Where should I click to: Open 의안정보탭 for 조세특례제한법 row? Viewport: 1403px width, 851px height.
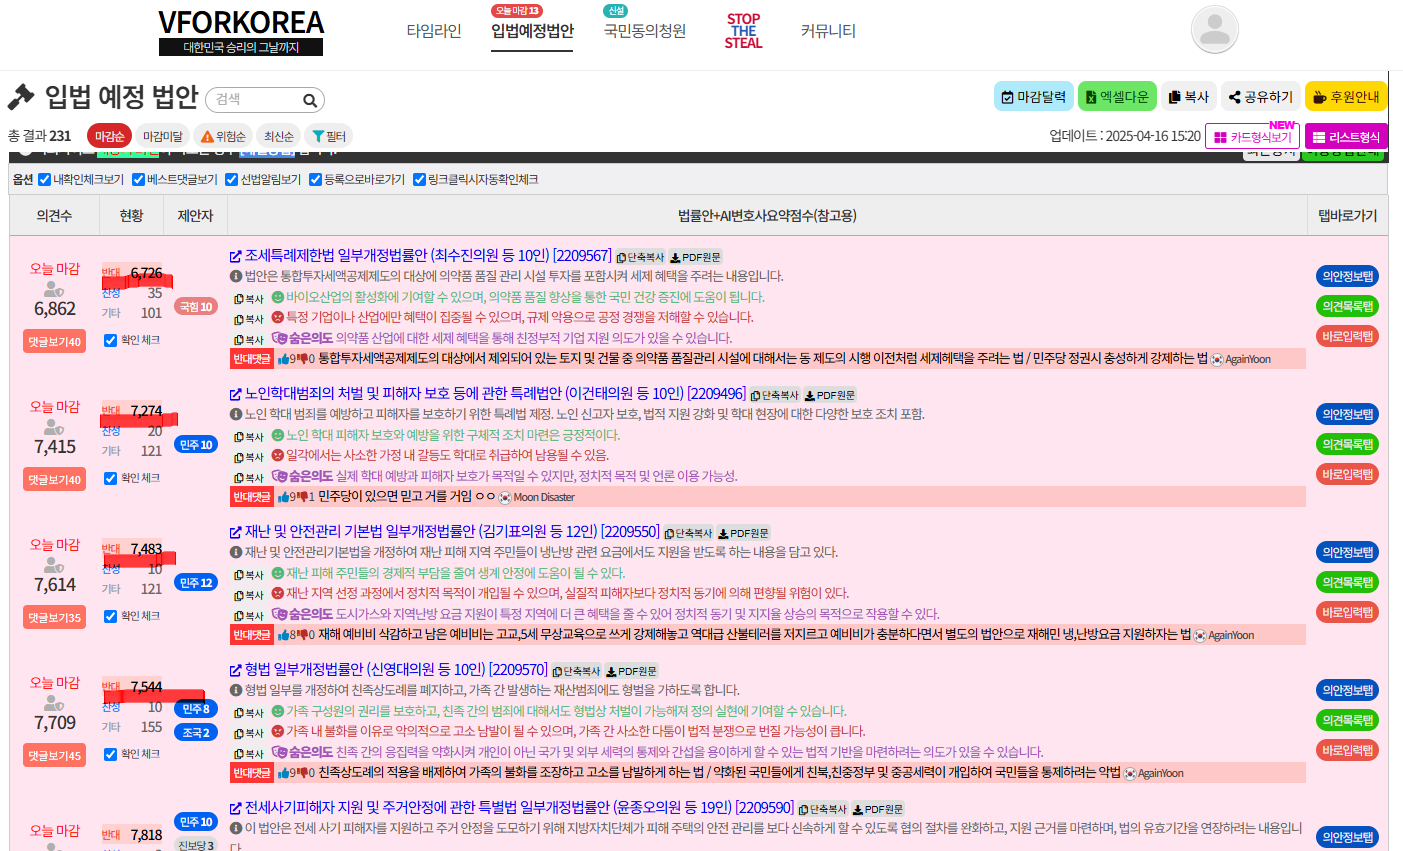(1347, 276)
